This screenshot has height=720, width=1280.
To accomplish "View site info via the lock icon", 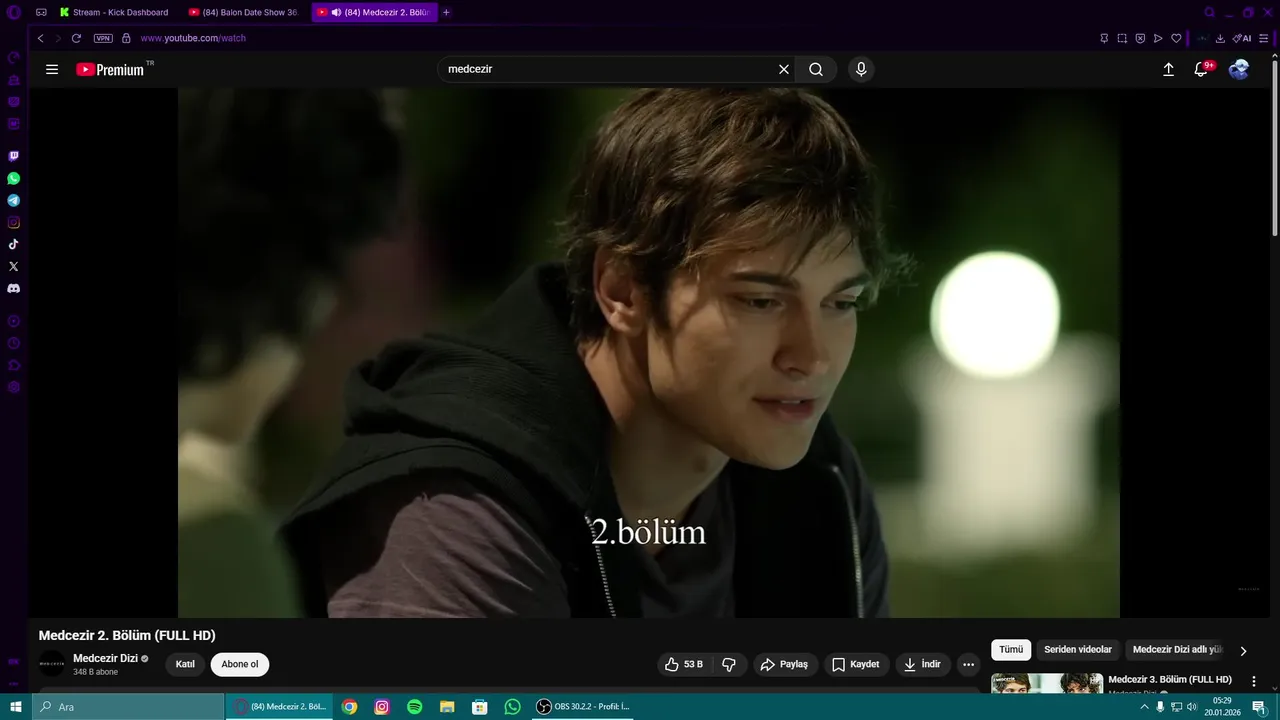I will [126, 38].
